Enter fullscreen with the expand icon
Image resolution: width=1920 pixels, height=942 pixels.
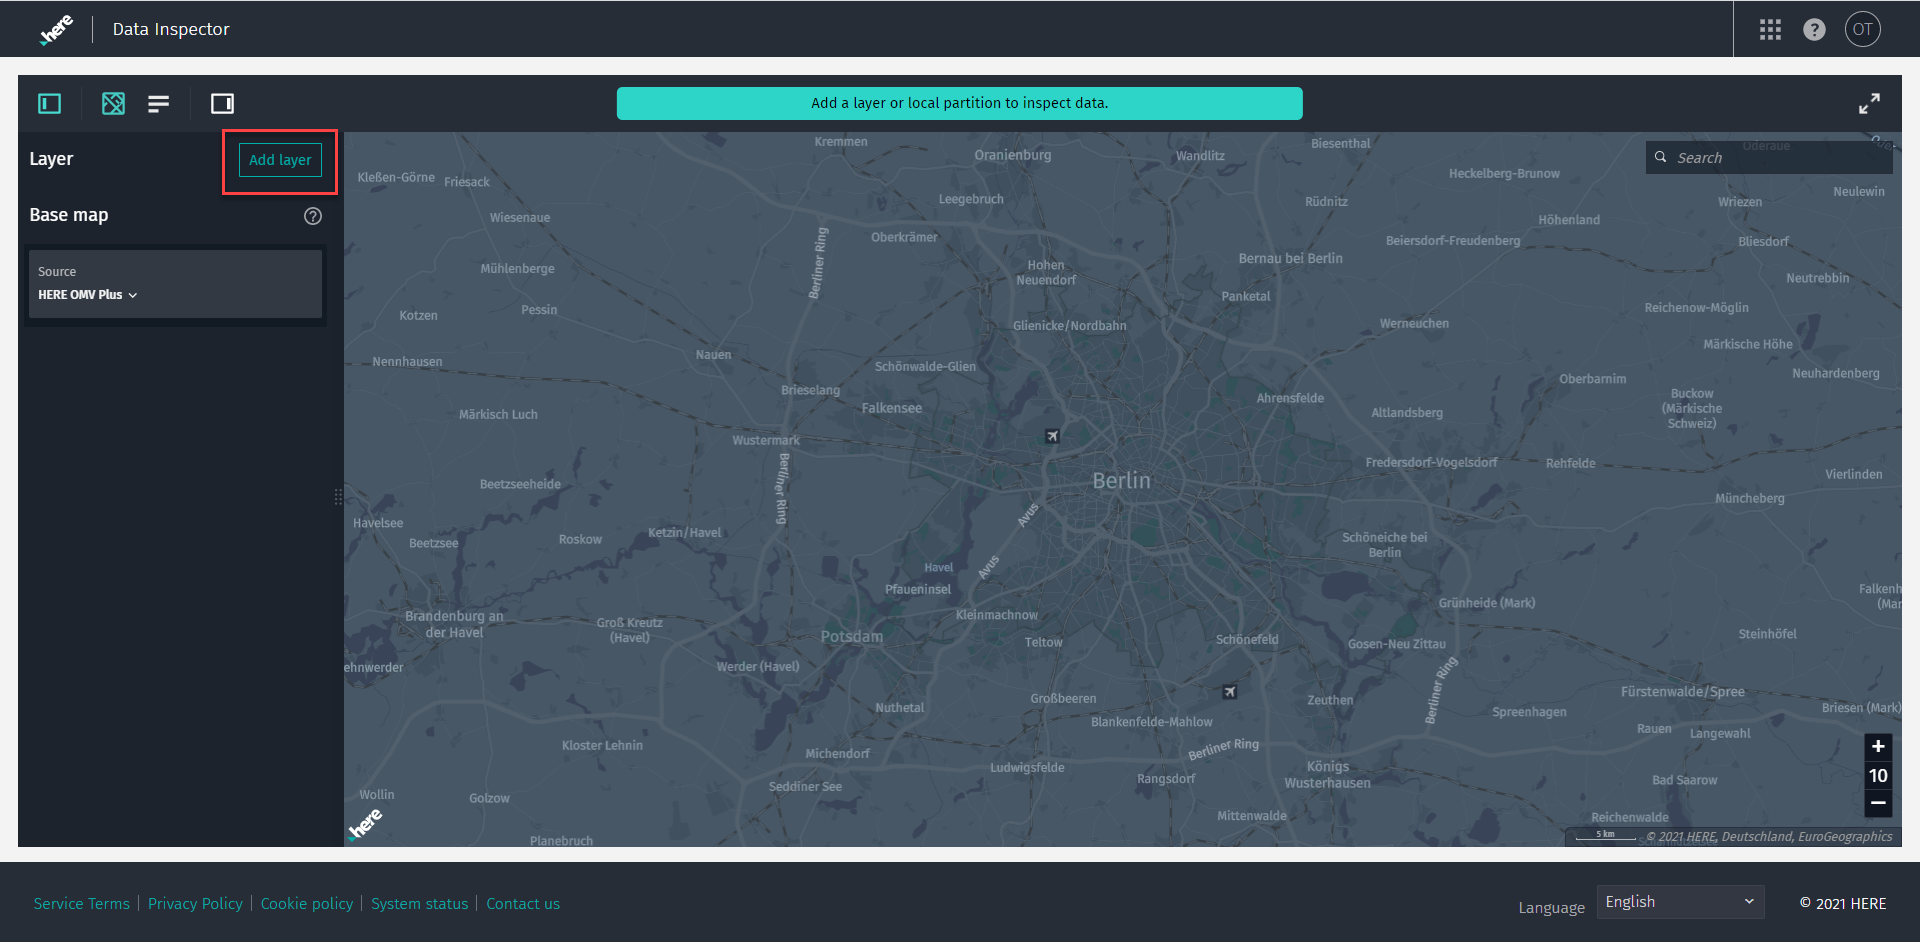pyautogui.click(x=1869, y=104)
